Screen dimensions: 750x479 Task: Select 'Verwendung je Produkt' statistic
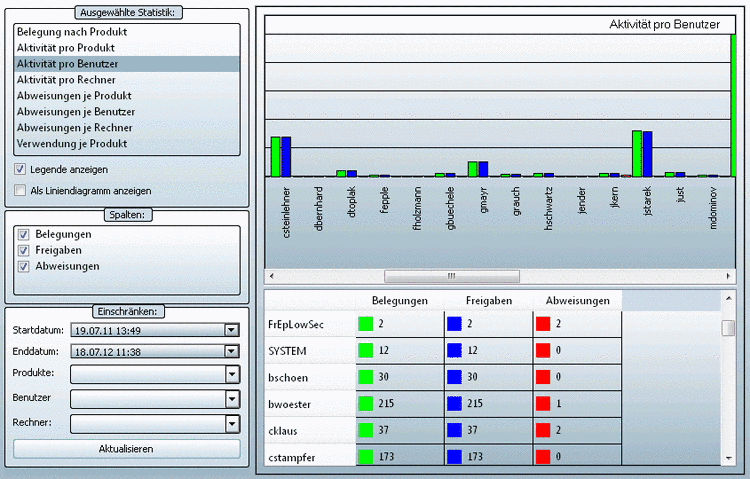[x=127, y=144]
